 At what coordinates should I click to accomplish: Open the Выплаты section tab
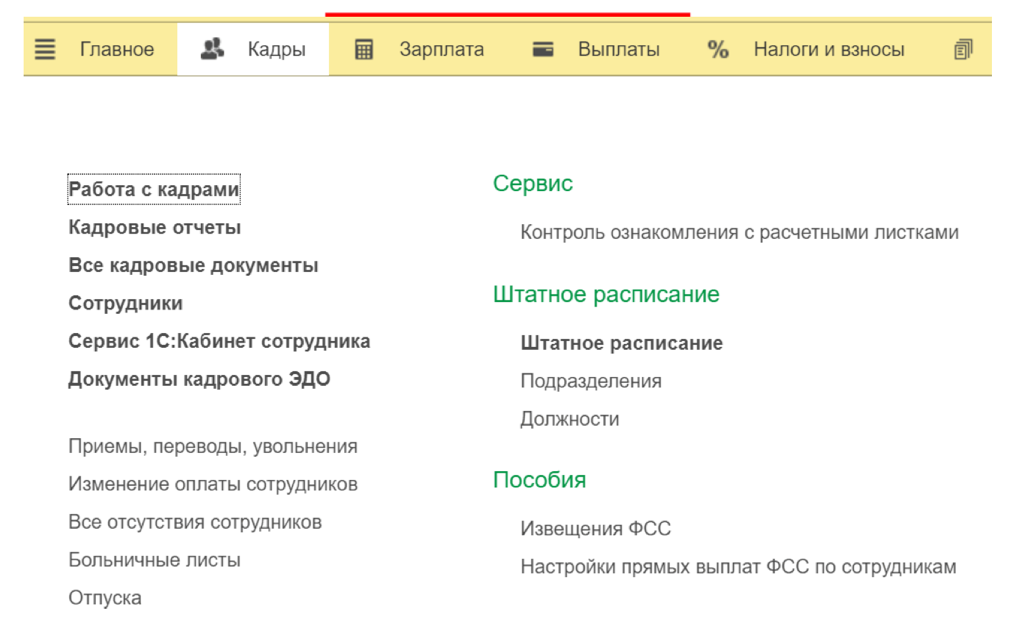[x=618, y=49]
